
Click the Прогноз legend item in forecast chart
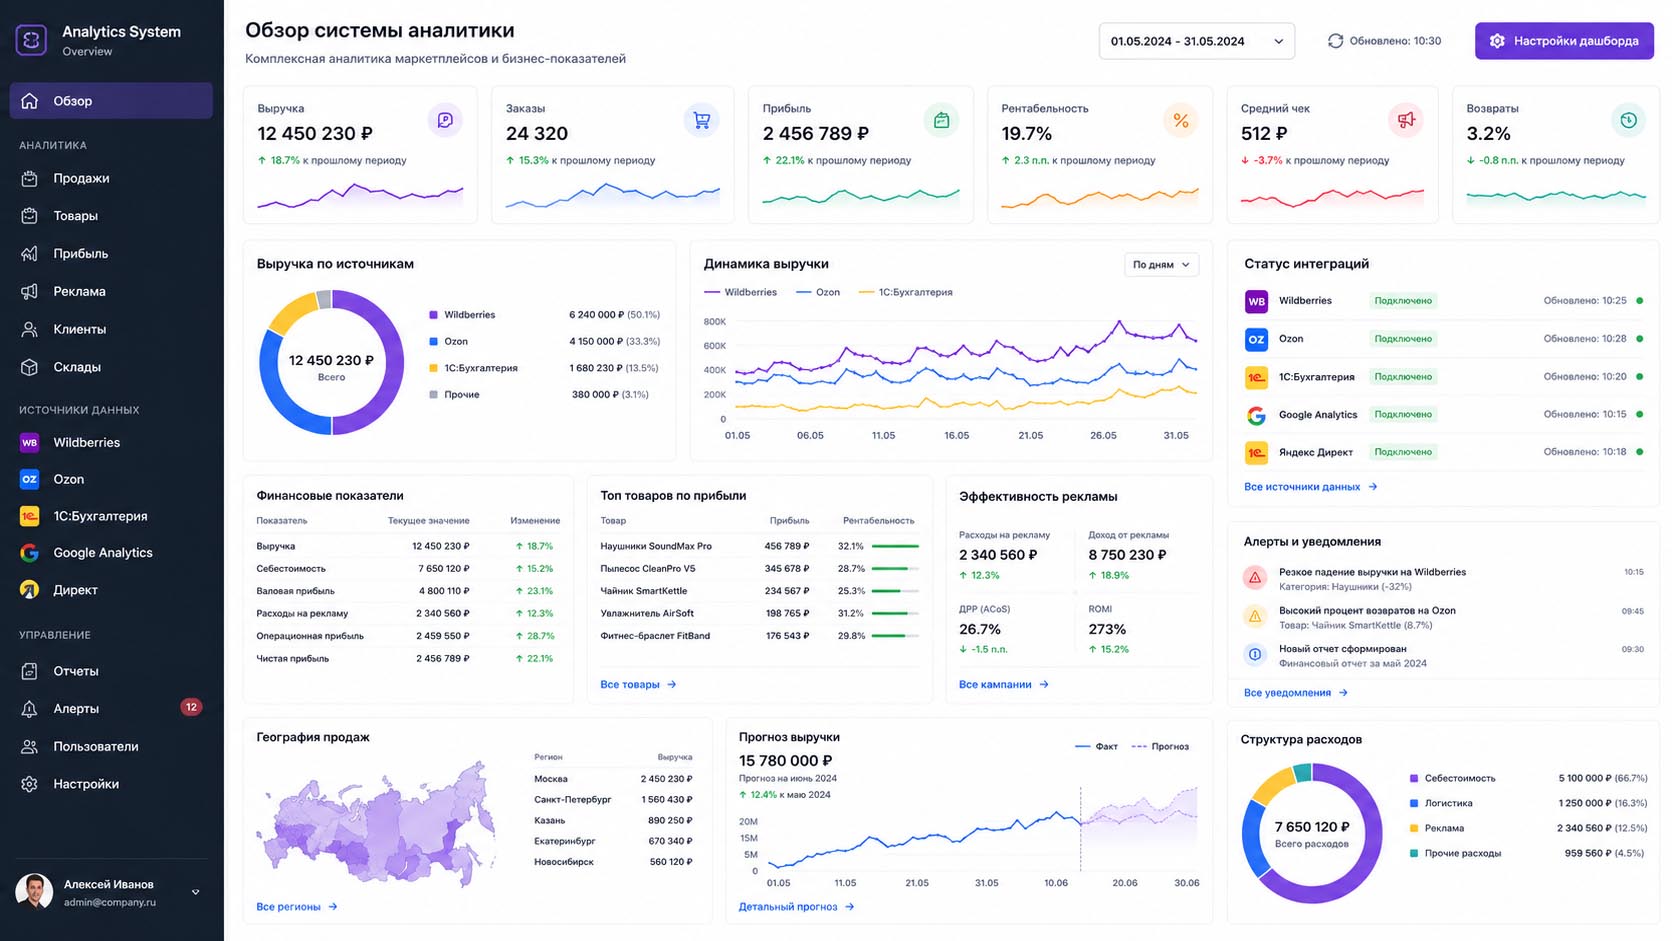tap(1160, 747)
